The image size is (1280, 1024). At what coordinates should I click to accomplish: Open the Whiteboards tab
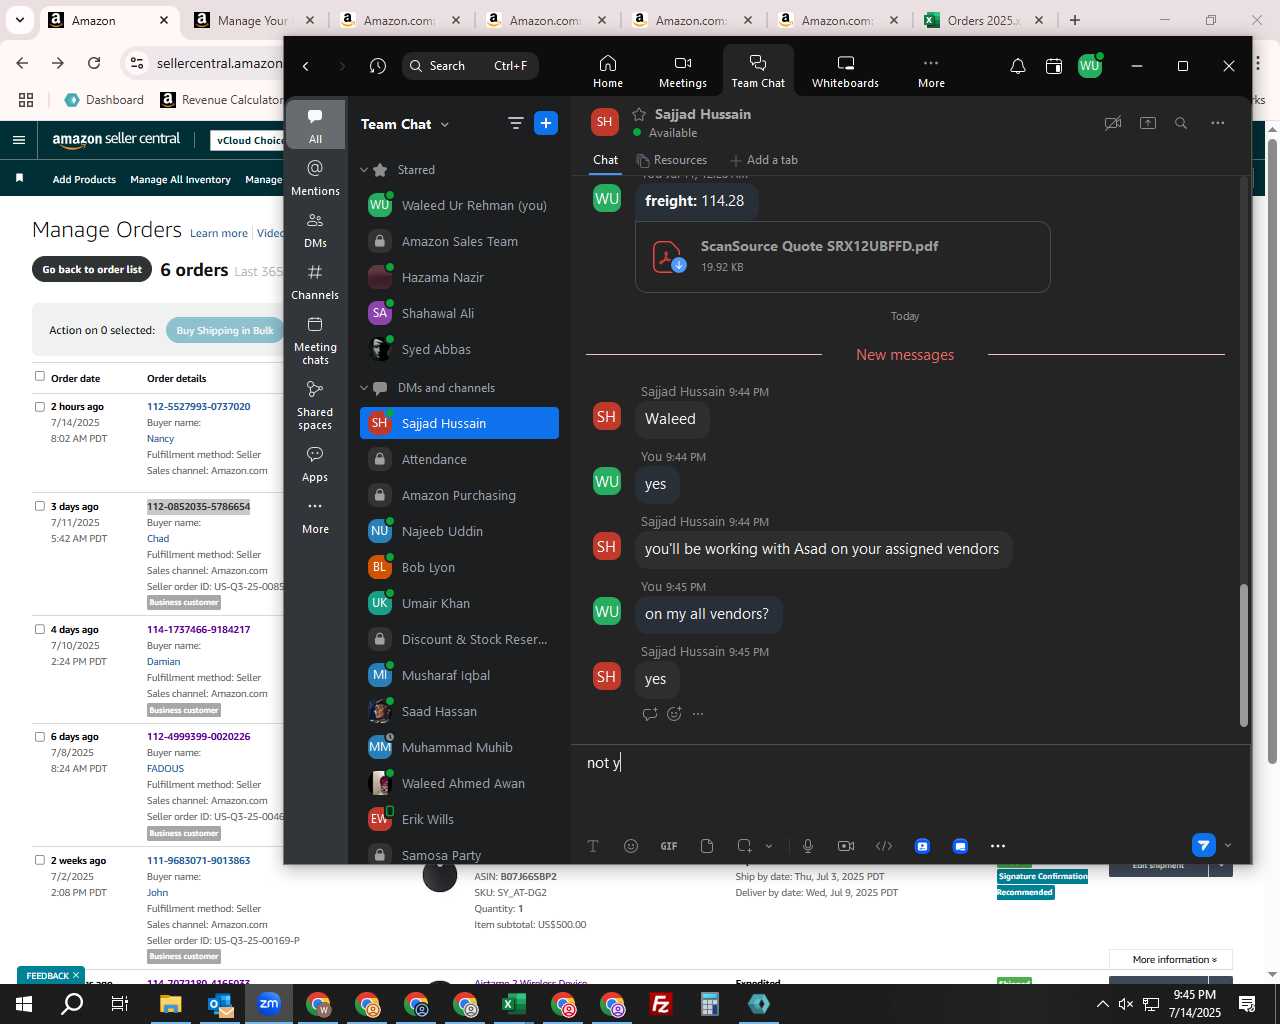tap(845, 71)
